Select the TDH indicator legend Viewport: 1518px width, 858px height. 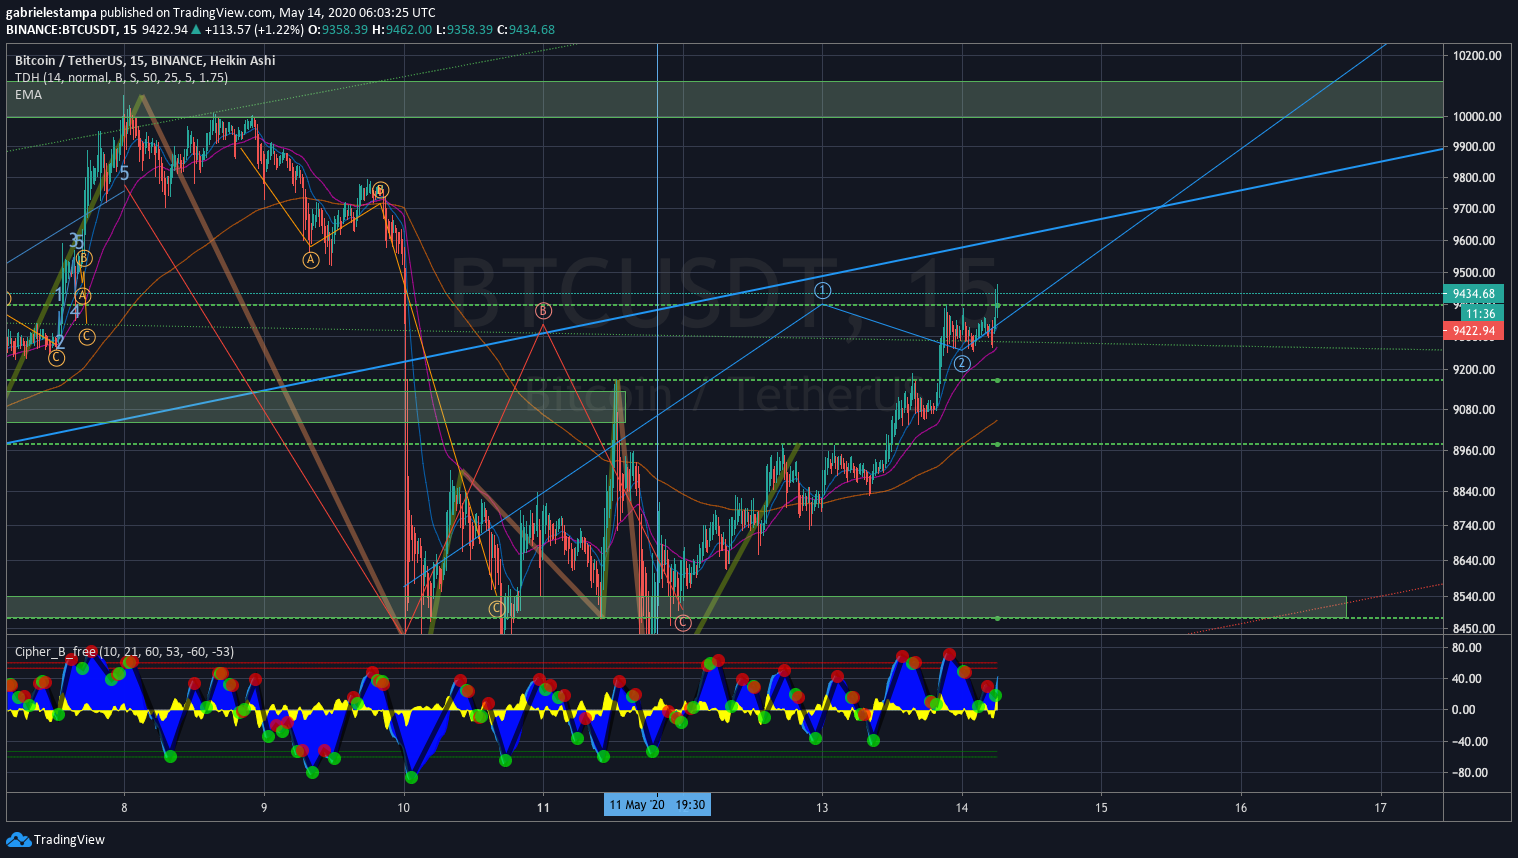tap(121, 77)
